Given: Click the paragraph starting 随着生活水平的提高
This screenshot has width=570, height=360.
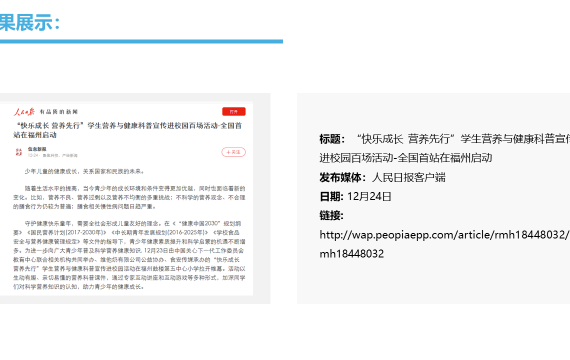Looking at the screenshot, I should tap(129, 197).
